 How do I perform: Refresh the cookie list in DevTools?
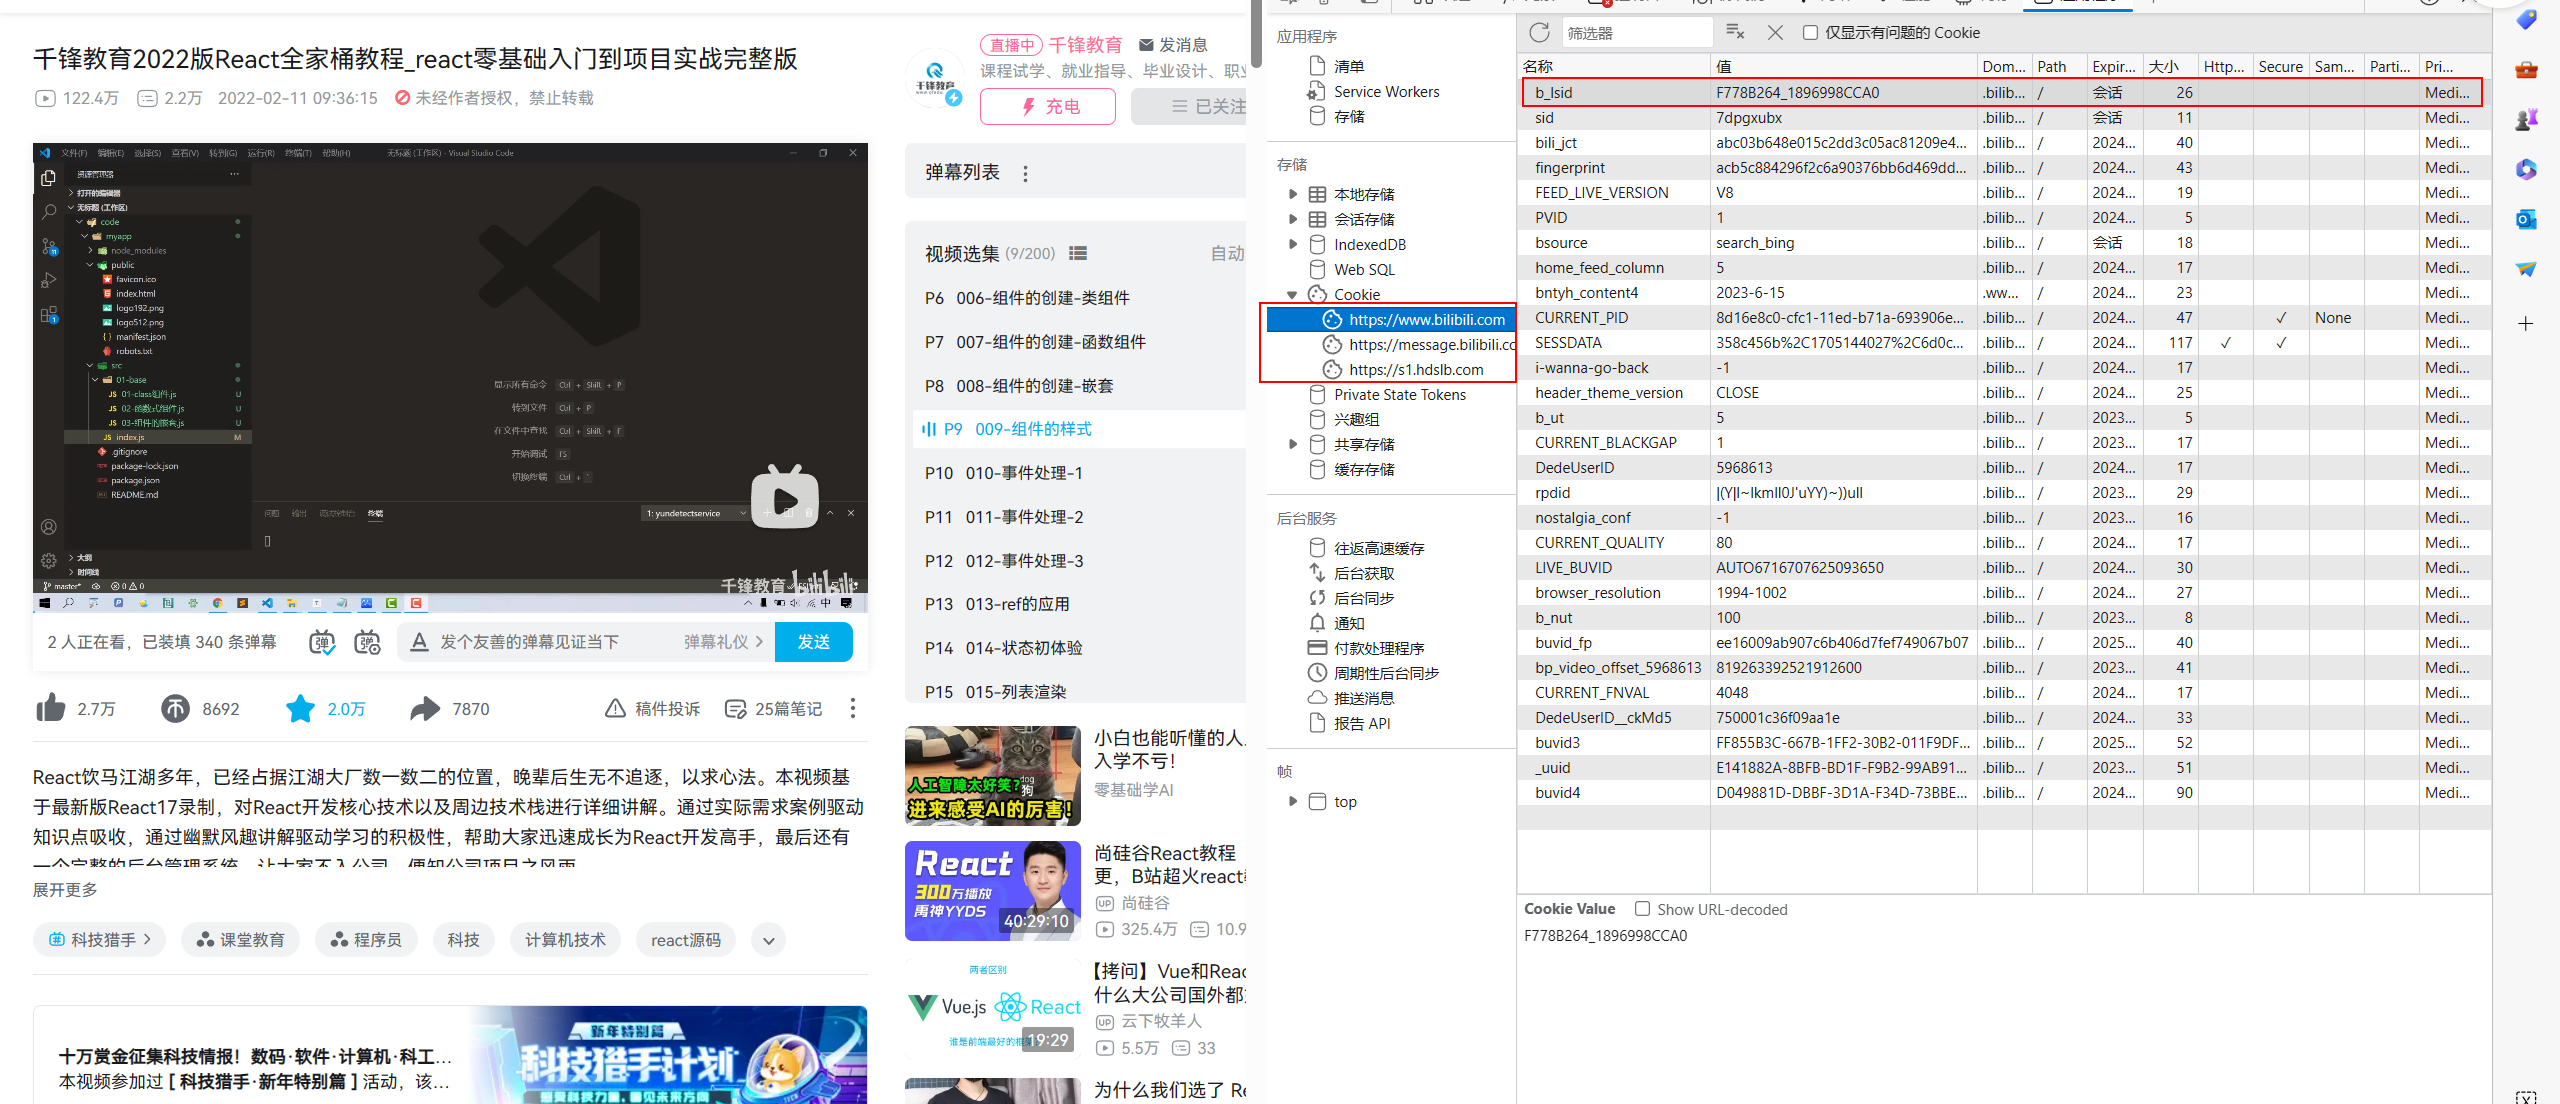pos(1539,32)
